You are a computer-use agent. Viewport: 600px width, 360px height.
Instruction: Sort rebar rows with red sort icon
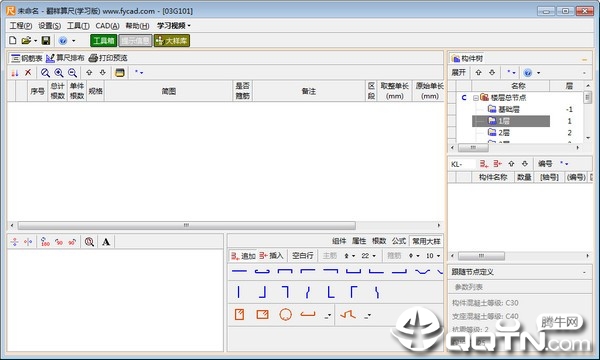(15, 72)
